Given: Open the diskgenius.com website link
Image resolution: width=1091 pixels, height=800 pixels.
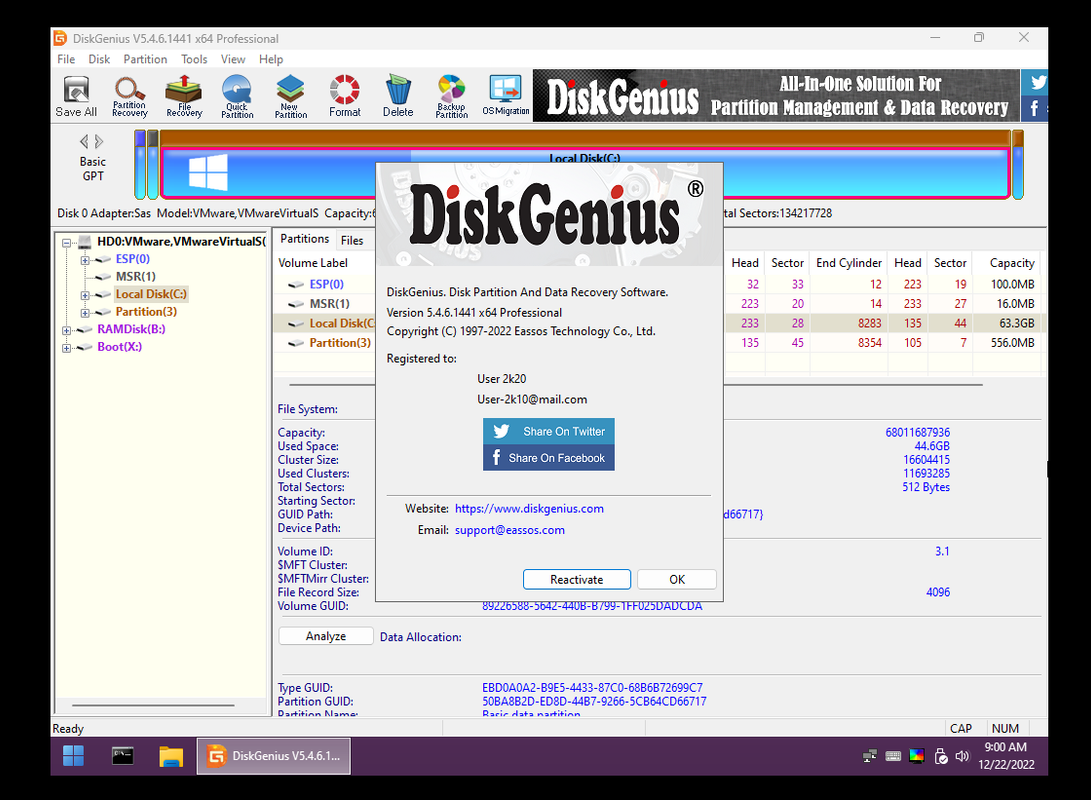Looking at the screenshot, I should coord(529,509).
